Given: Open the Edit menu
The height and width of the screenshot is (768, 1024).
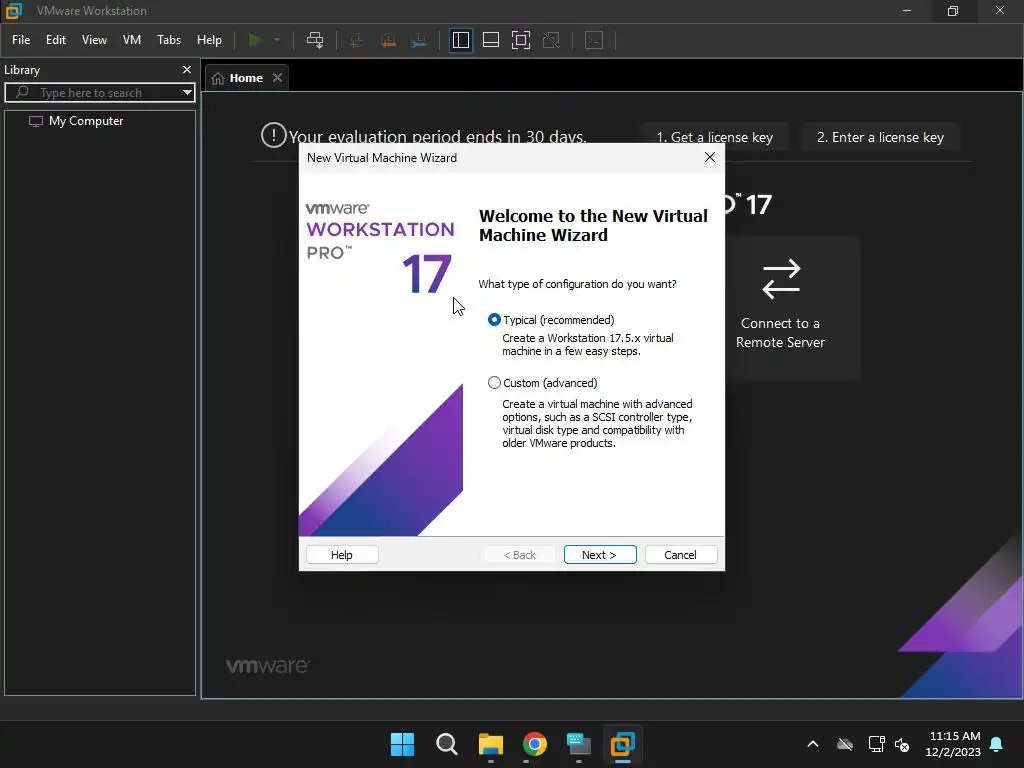Looking at the screenshot, I should click(x=56, y=40).
